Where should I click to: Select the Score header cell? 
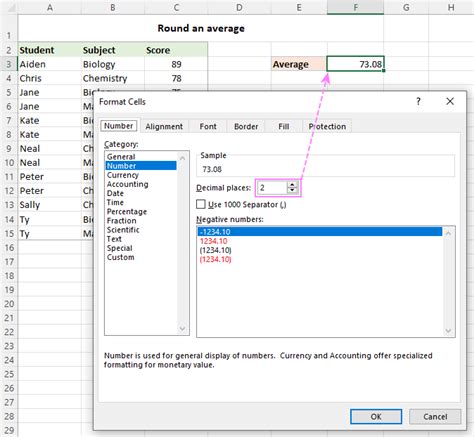pyautogui.click(x=176, y=50)
